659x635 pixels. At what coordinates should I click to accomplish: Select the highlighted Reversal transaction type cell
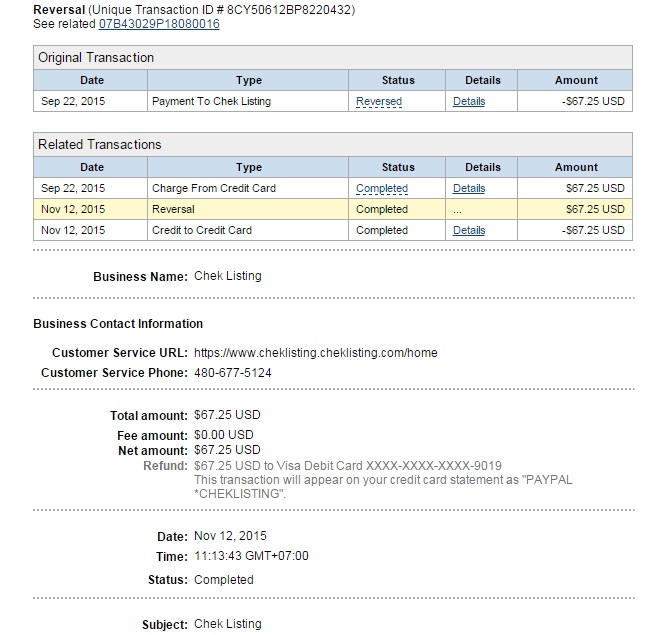pos(173,209)
